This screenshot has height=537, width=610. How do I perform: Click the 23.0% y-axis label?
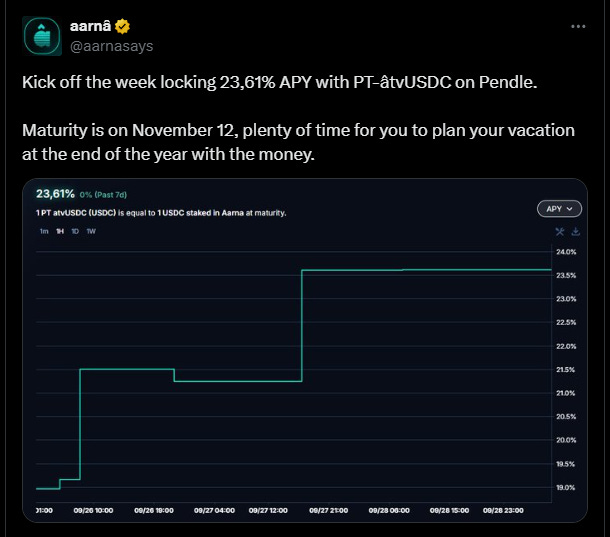566,299
